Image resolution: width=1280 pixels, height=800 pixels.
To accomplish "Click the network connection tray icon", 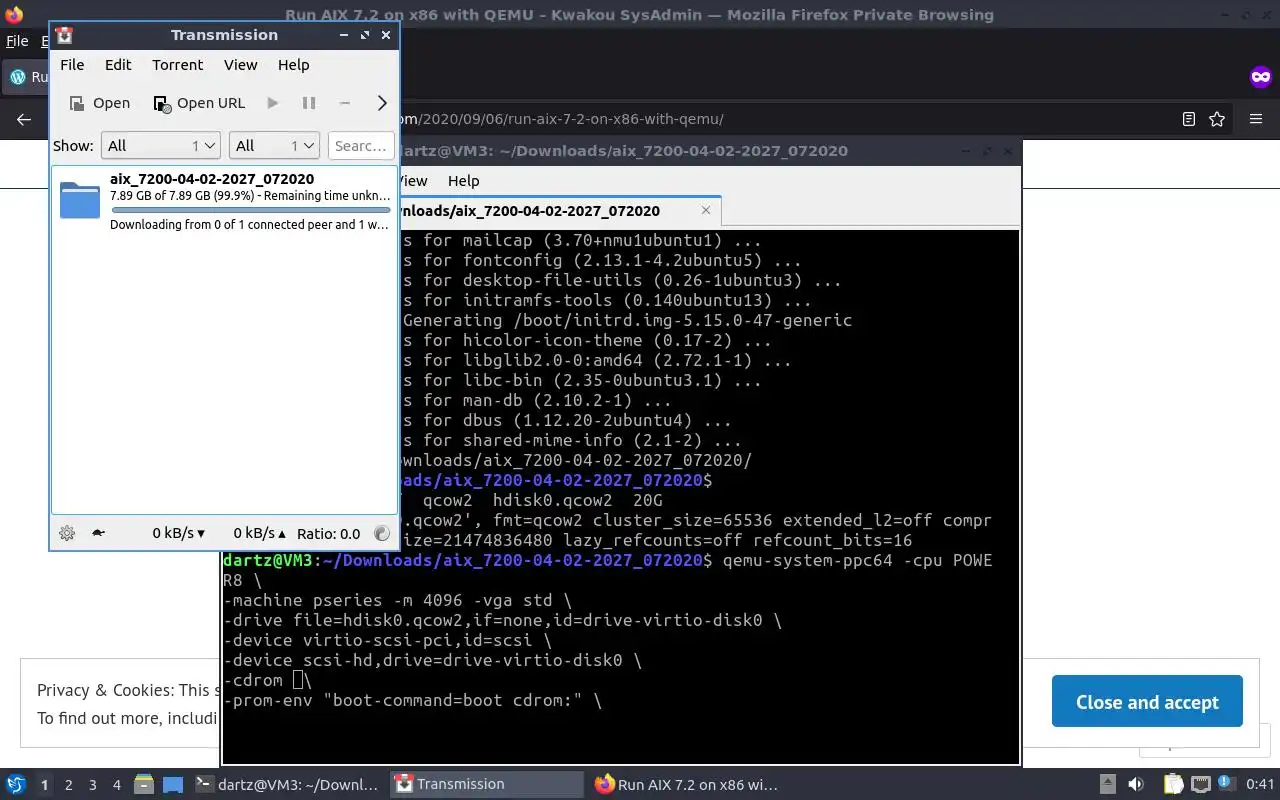I will (x=1201, y=784).
